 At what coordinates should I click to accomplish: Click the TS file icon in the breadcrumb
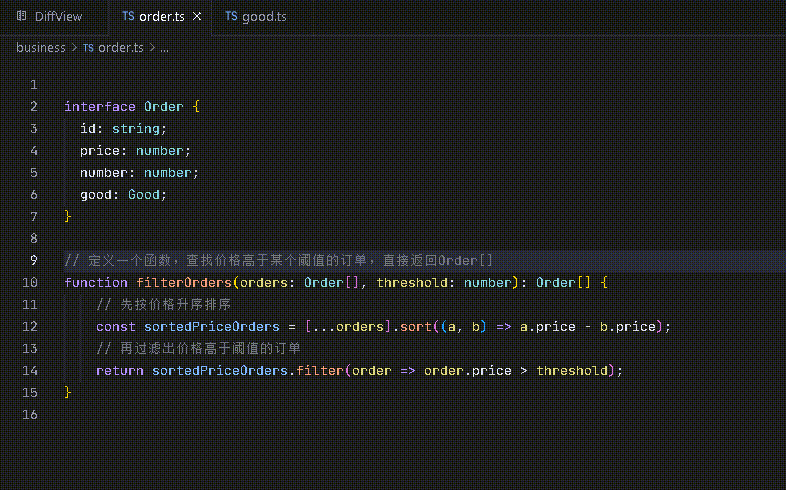point(88,47)
